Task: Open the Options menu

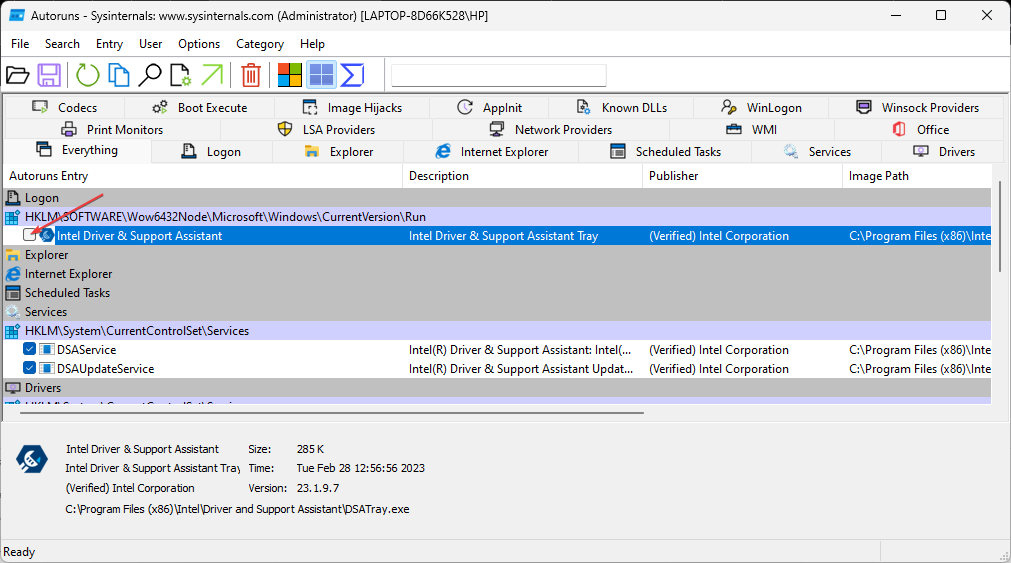Action: click(199, 44)
